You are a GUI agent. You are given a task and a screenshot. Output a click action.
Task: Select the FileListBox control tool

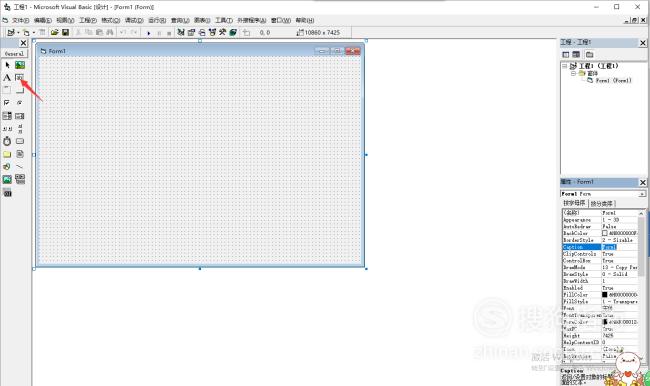[x=19, y=154]
